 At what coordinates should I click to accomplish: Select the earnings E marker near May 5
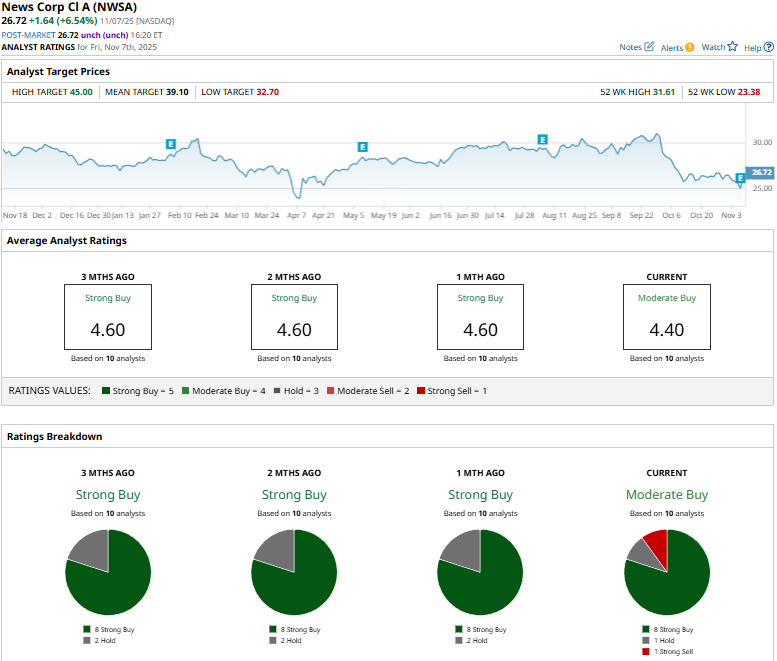pos(363,147)
